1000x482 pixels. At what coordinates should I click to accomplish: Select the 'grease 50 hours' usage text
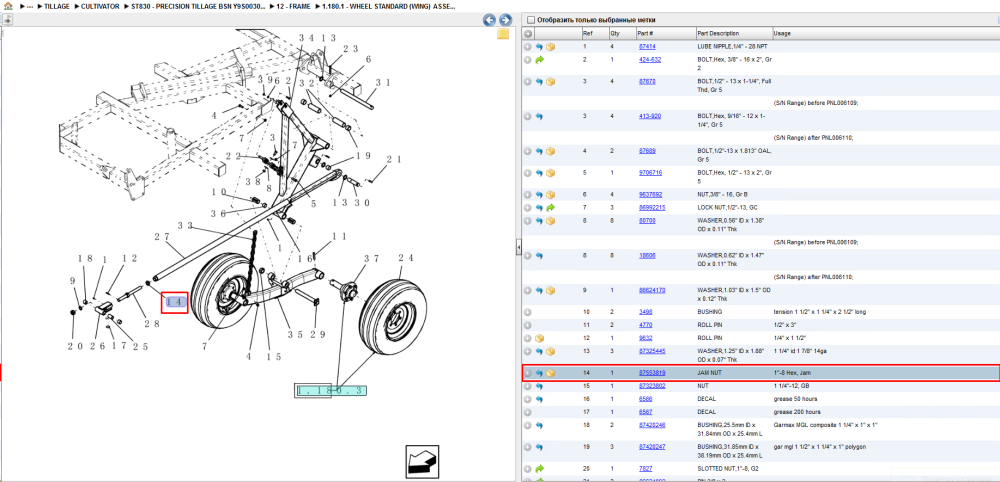(x=797, y=398)
